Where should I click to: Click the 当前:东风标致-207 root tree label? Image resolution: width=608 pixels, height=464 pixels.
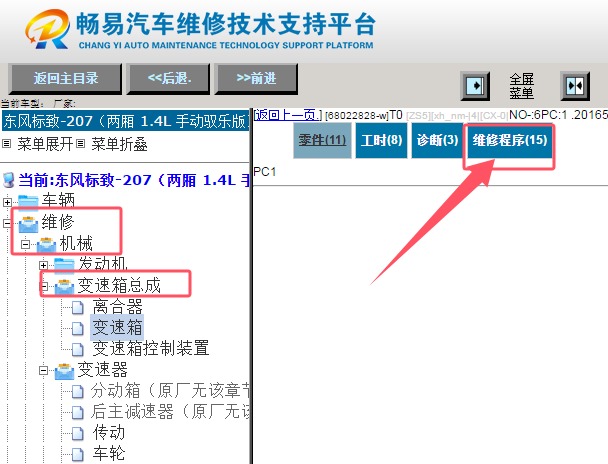[133, 180]
